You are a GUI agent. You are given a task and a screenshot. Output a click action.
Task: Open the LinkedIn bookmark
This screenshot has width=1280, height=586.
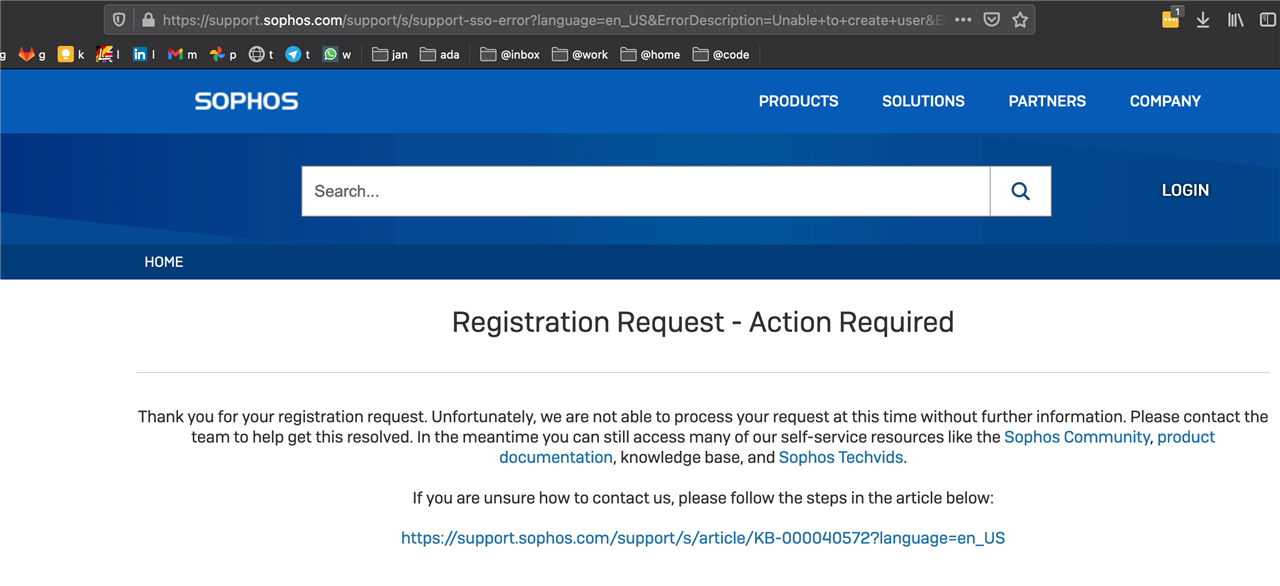pos(144,55)
